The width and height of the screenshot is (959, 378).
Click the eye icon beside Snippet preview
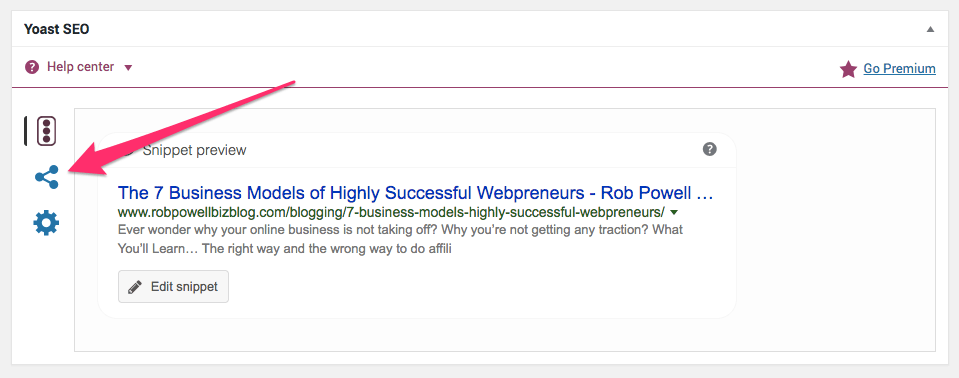[127, 150]
